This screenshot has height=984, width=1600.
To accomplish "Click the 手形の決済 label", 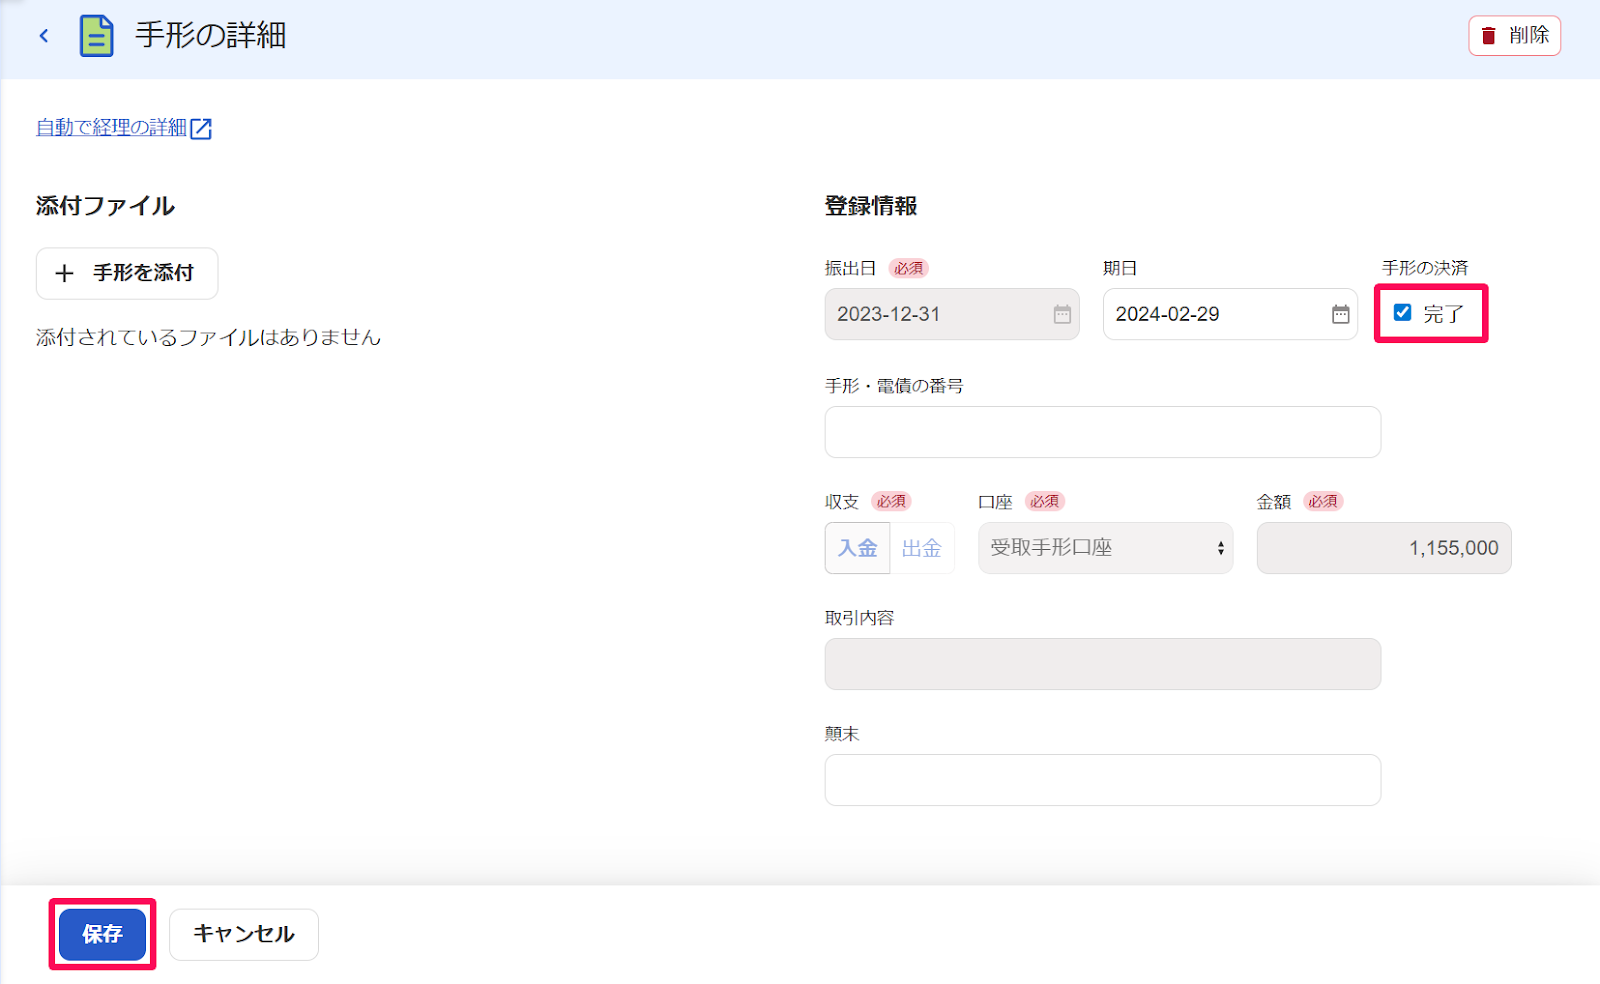I will (x=1425, y=268).
